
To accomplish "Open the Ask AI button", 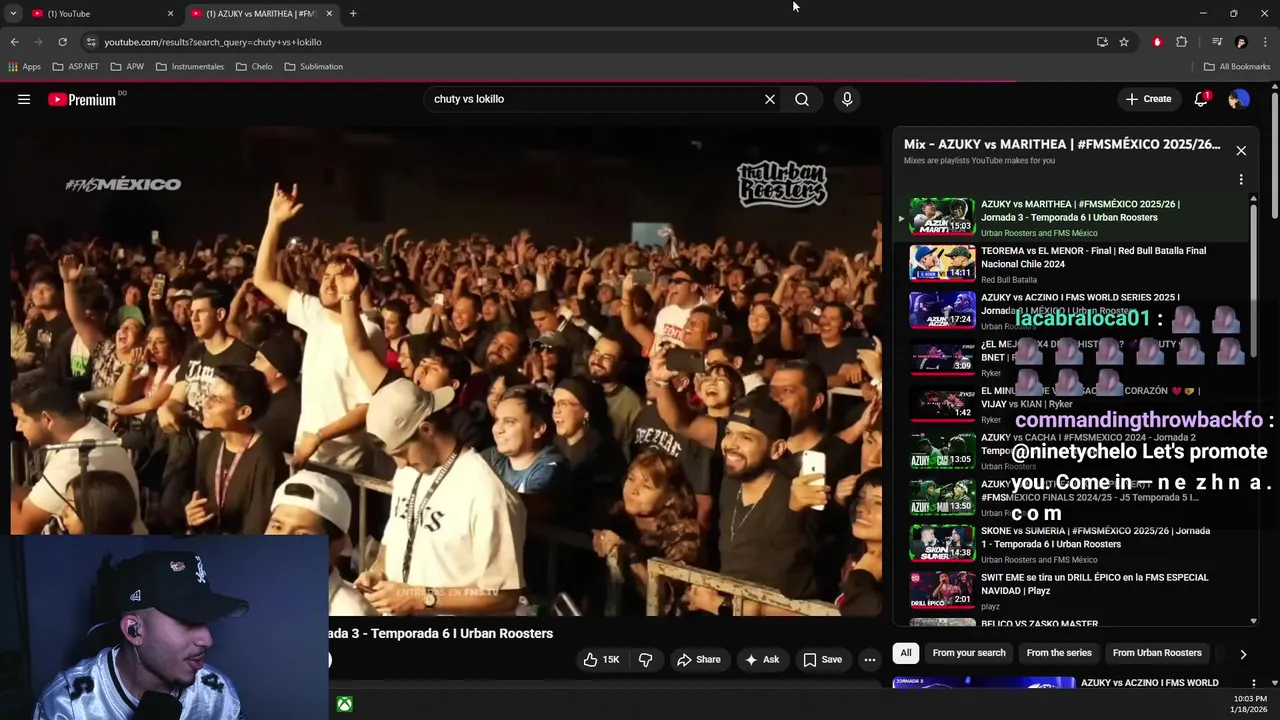I will [x=762, y=660].
